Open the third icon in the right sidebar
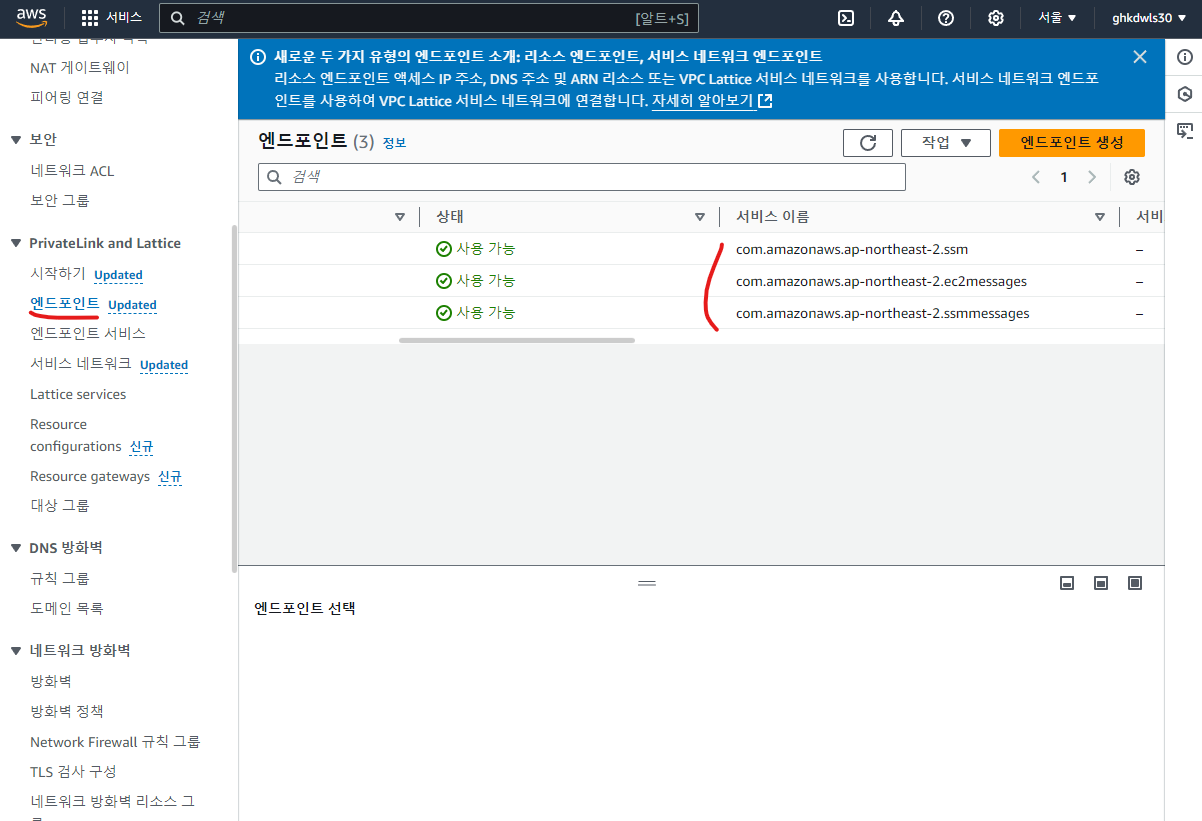This screenshot has height=821, width=1202. 1185,130
